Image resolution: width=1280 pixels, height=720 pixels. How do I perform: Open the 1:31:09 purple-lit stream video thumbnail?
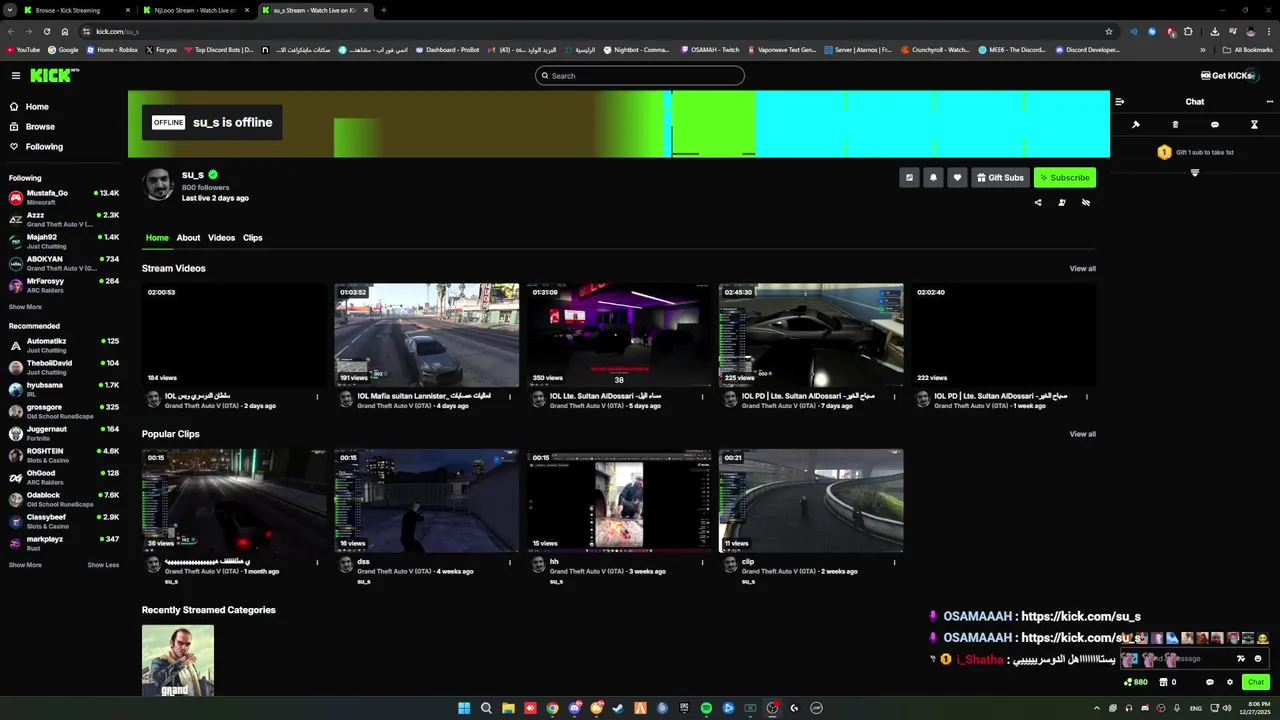(619, 335)
